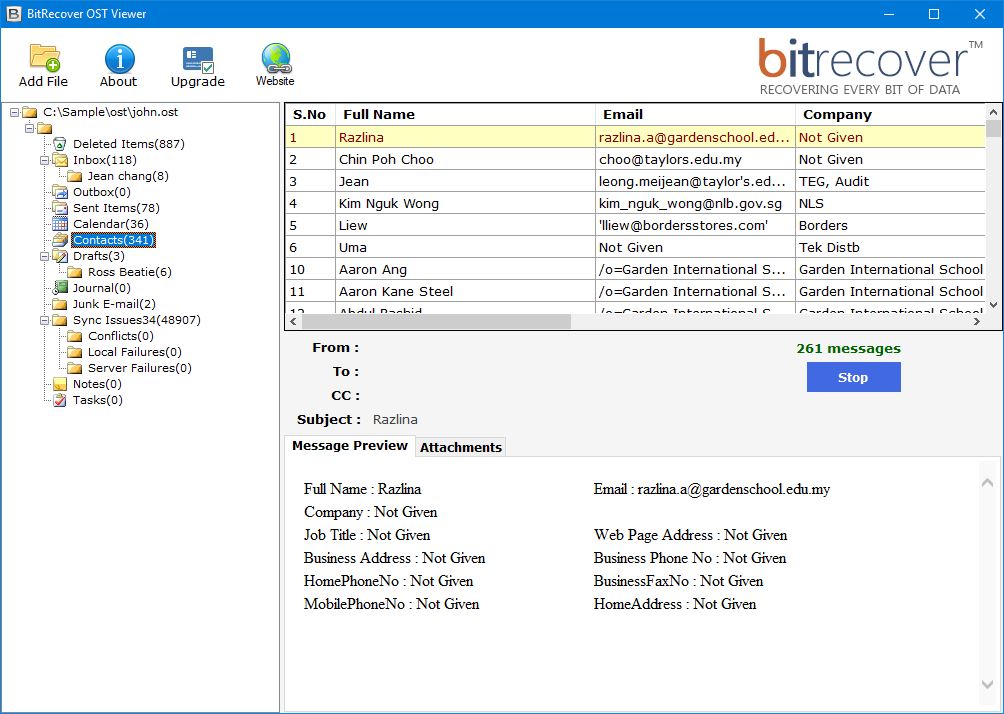Click the contact table horizontal scrollbar left arrow

tap(293, 321)
